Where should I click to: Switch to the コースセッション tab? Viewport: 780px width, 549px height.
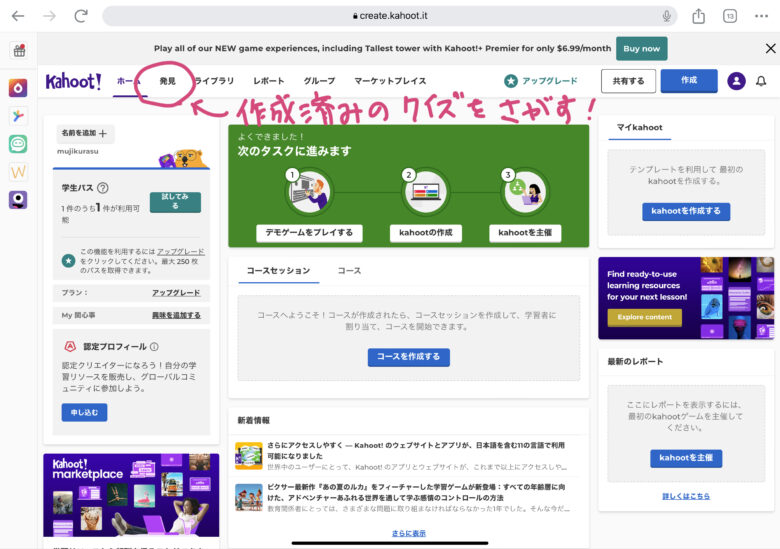pyautogui.click(x=279, y=271)
